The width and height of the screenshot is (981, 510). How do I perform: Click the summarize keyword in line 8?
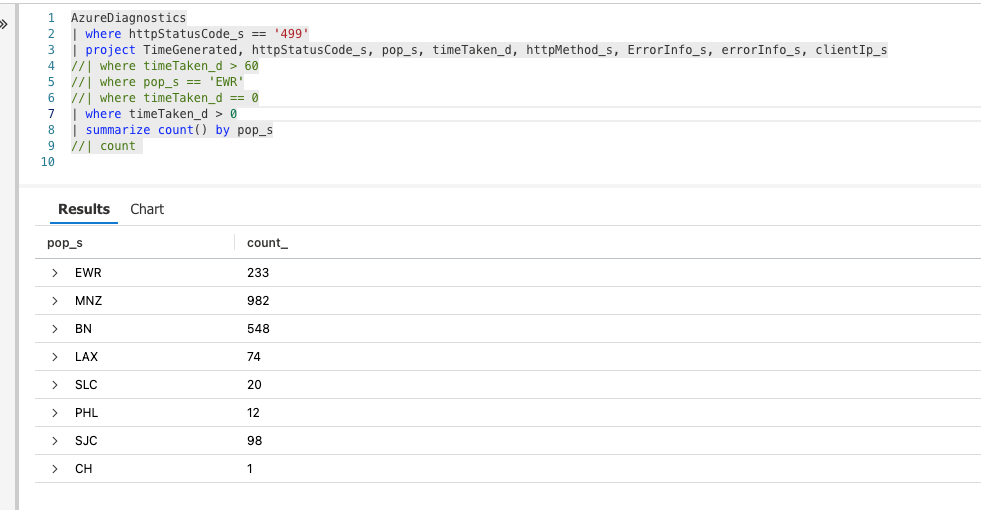pos(118,130)
